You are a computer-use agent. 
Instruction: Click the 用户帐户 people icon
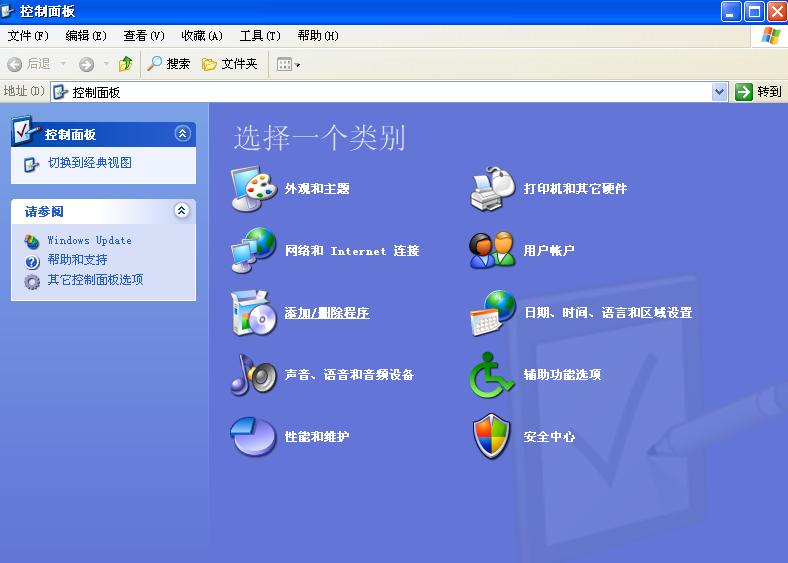coord(492,250)
